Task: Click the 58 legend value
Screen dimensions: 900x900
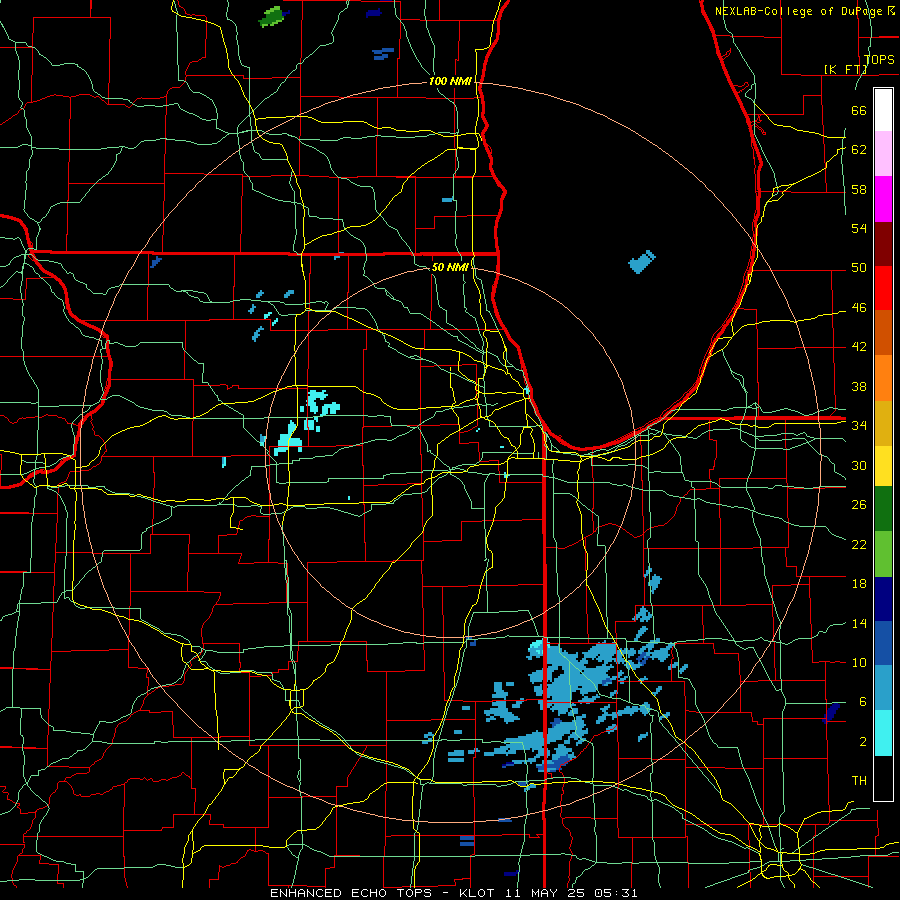Action: 859,189
